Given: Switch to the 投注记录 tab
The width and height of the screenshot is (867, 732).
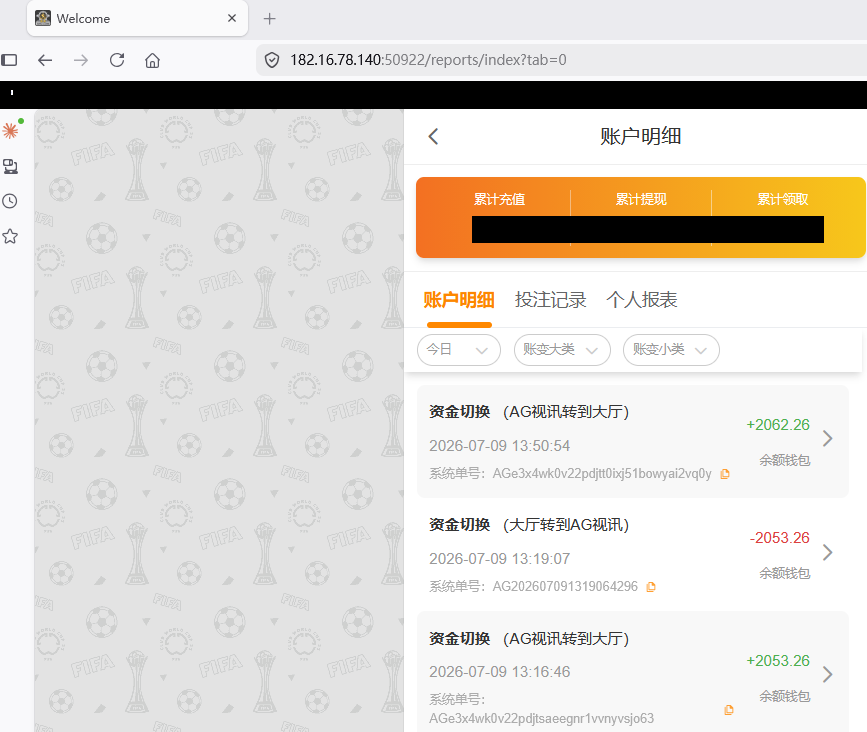Looking at the screenshot, I should [551, 300].
